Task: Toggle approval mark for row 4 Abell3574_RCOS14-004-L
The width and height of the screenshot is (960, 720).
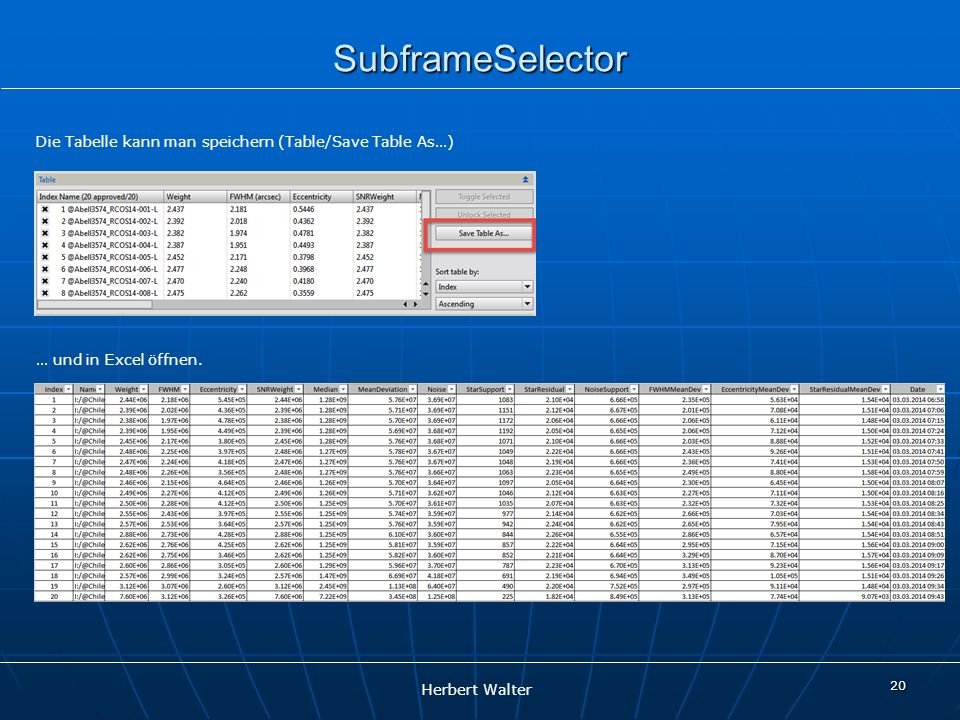Action: click(45, 245)
